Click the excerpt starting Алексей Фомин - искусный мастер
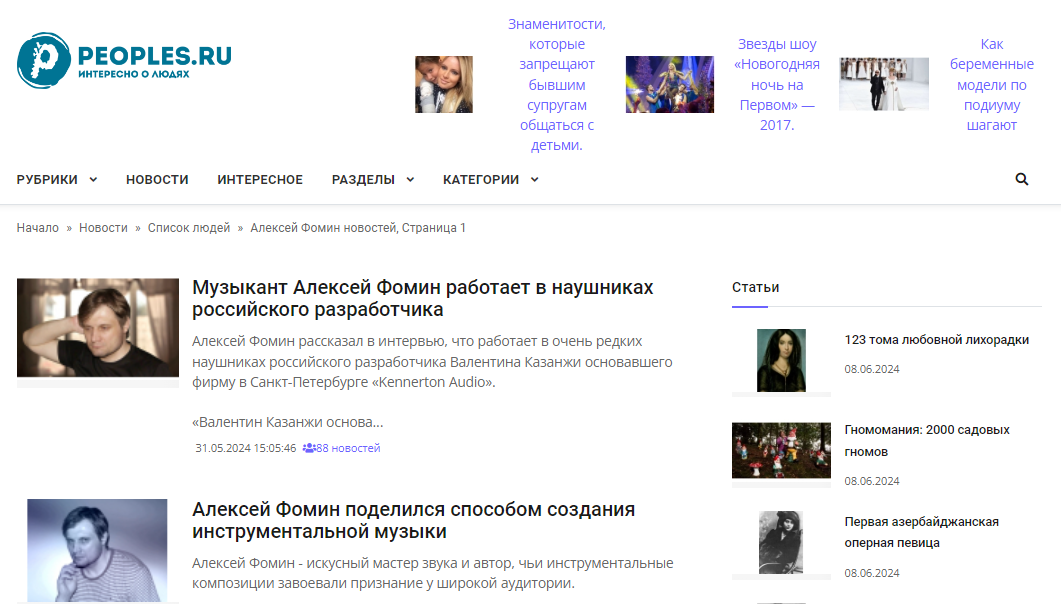This screenshot has height=604, width=1061. [x=432, y=573]
